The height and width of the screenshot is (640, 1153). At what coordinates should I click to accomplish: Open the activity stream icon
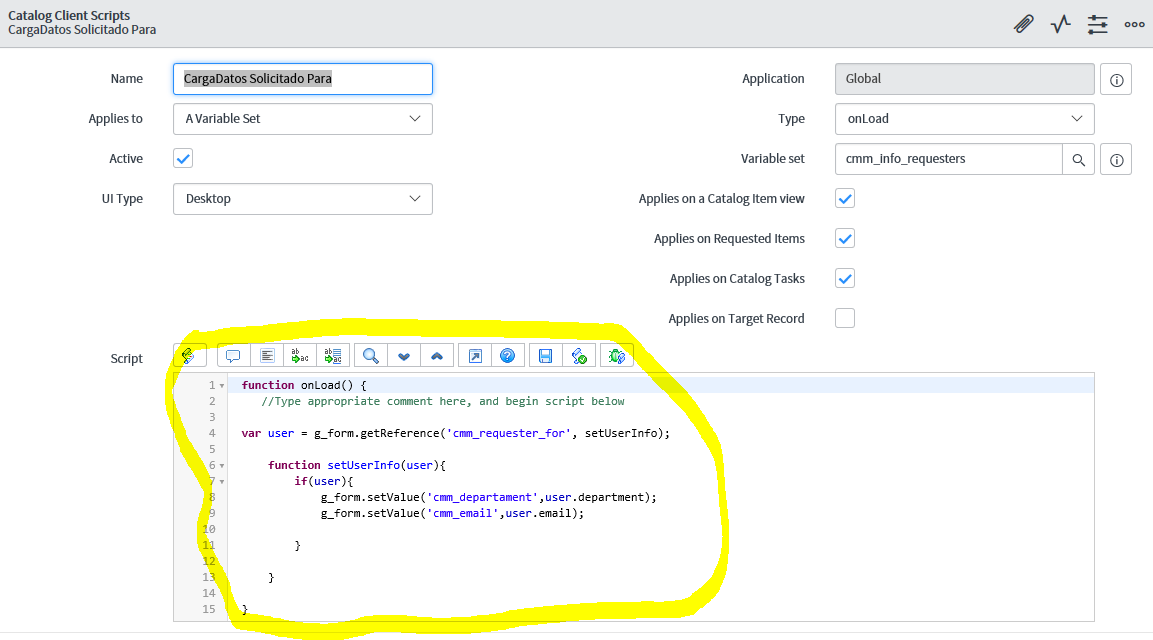tap(1061, 24)
